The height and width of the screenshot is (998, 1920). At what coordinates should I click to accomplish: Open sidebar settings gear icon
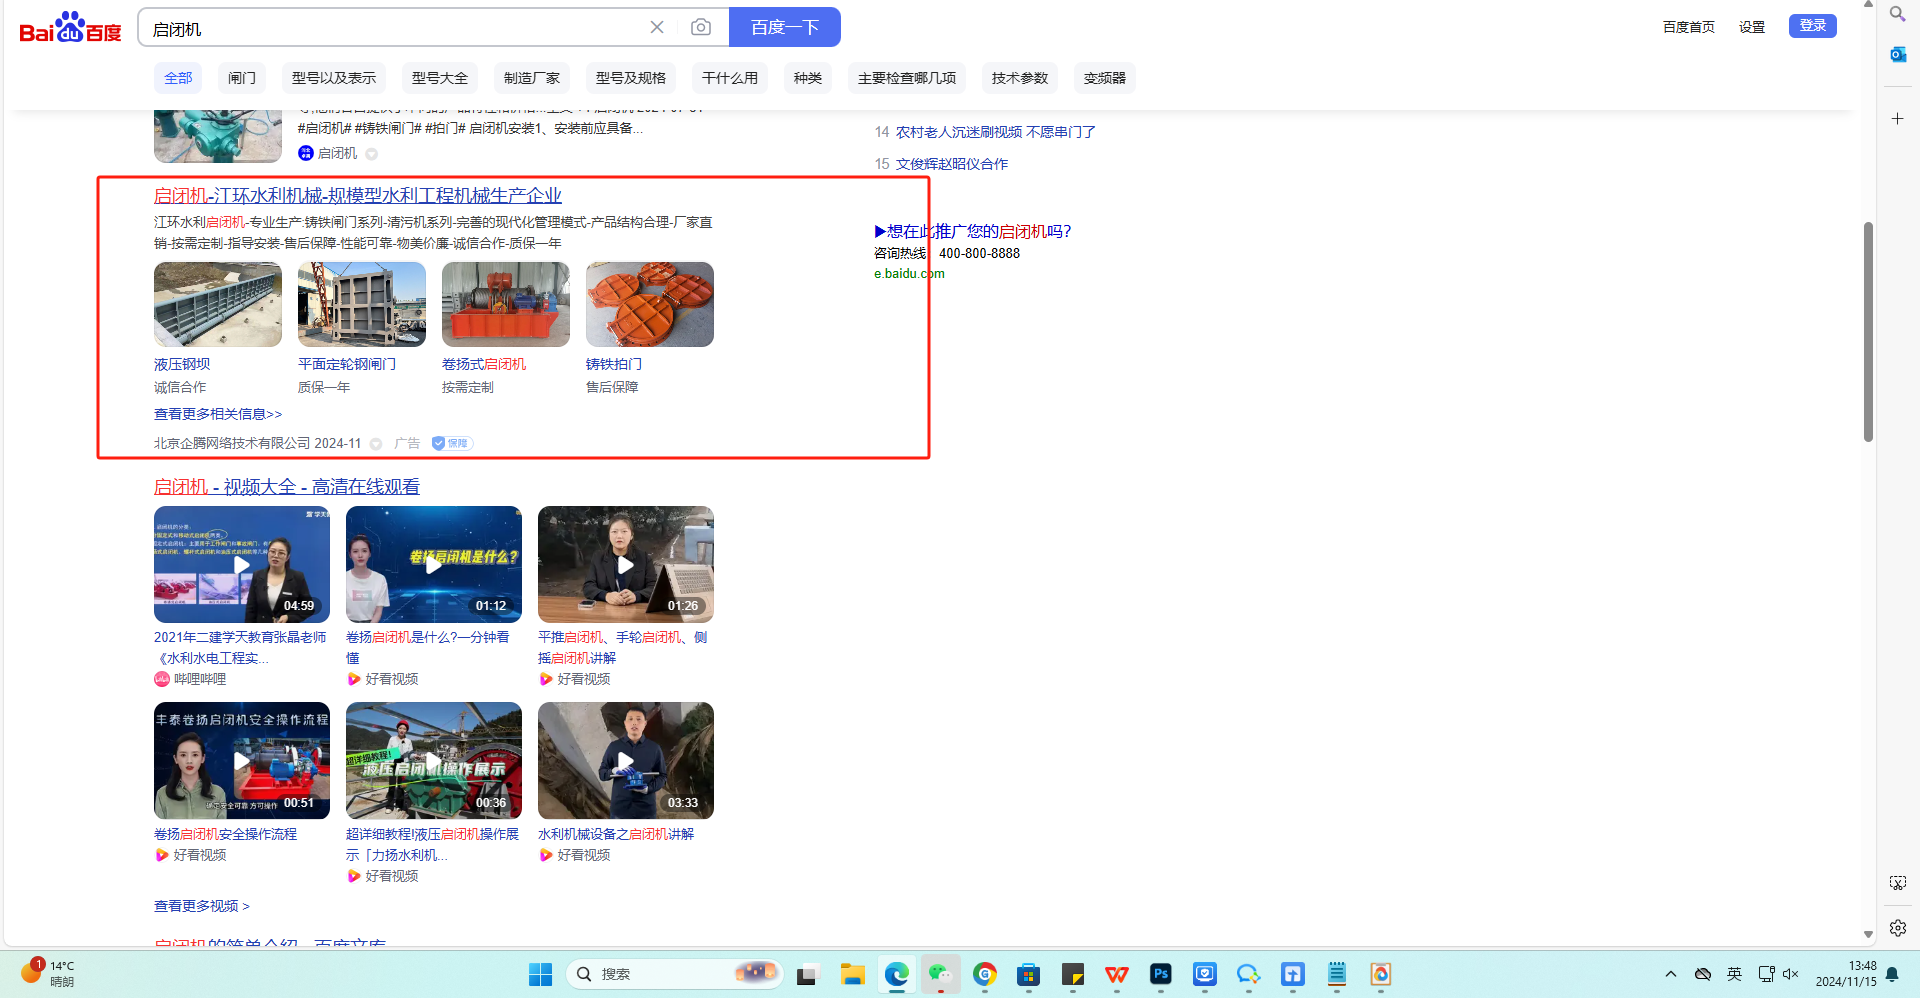tap(1897, 928)
